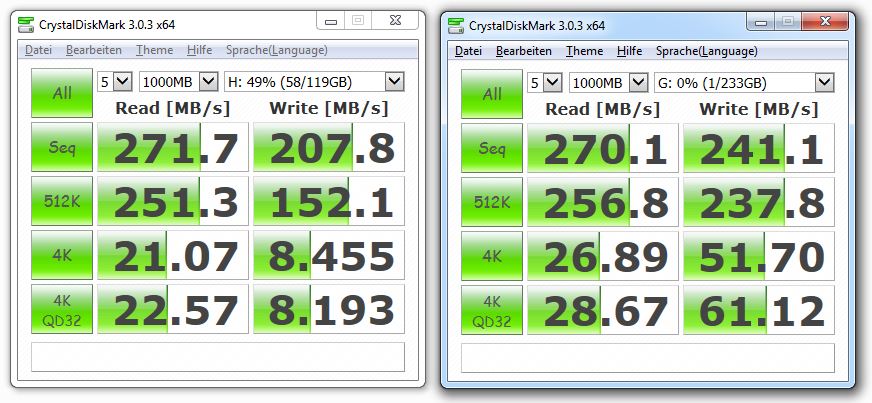872x403 pixels.
Task: Open Datei menu in left window
Action: (x=38, y=50)
